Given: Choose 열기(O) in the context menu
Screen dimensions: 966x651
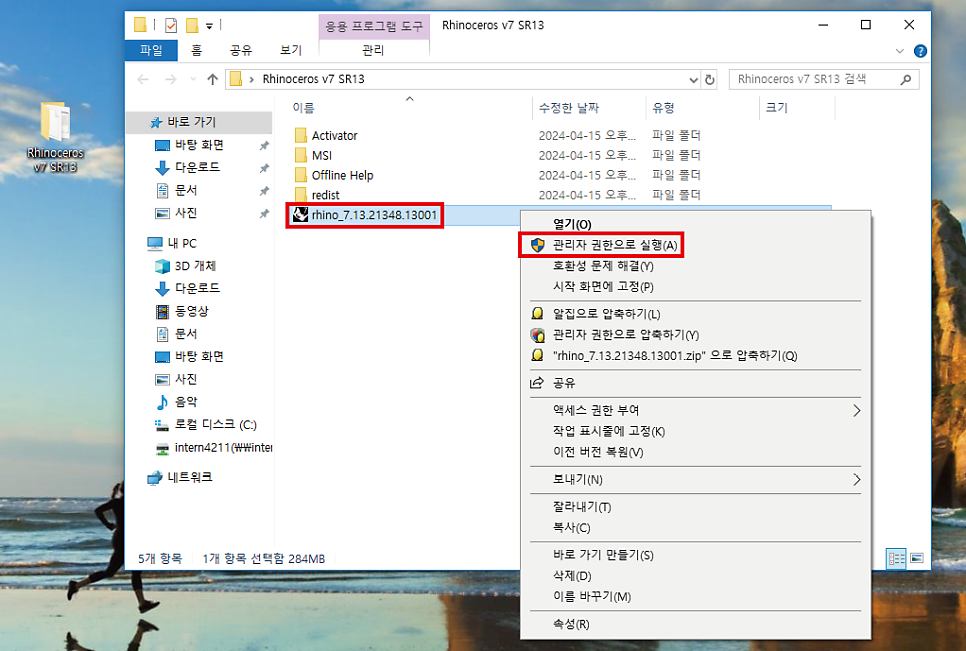Looking at the screenshot, I should coord(696,224).
